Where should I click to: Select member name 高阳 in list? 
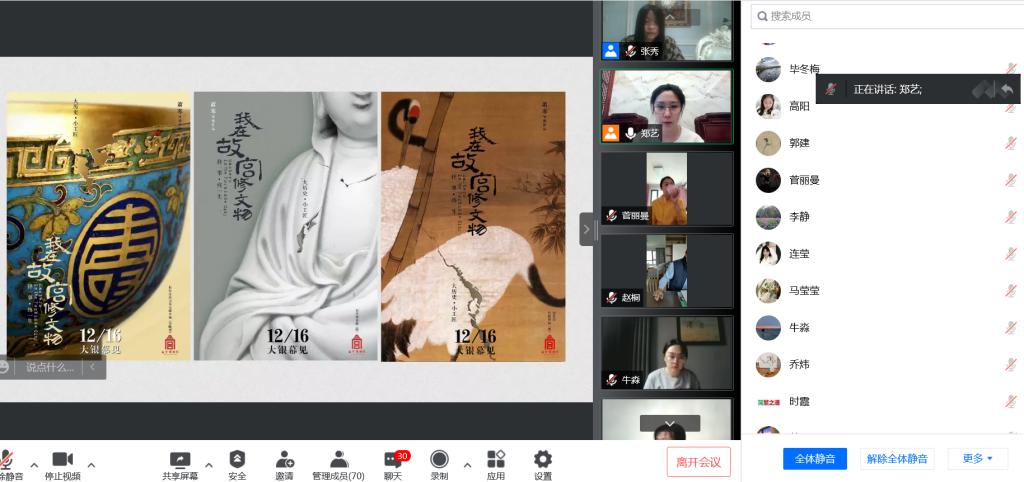[x=799, y=106]
